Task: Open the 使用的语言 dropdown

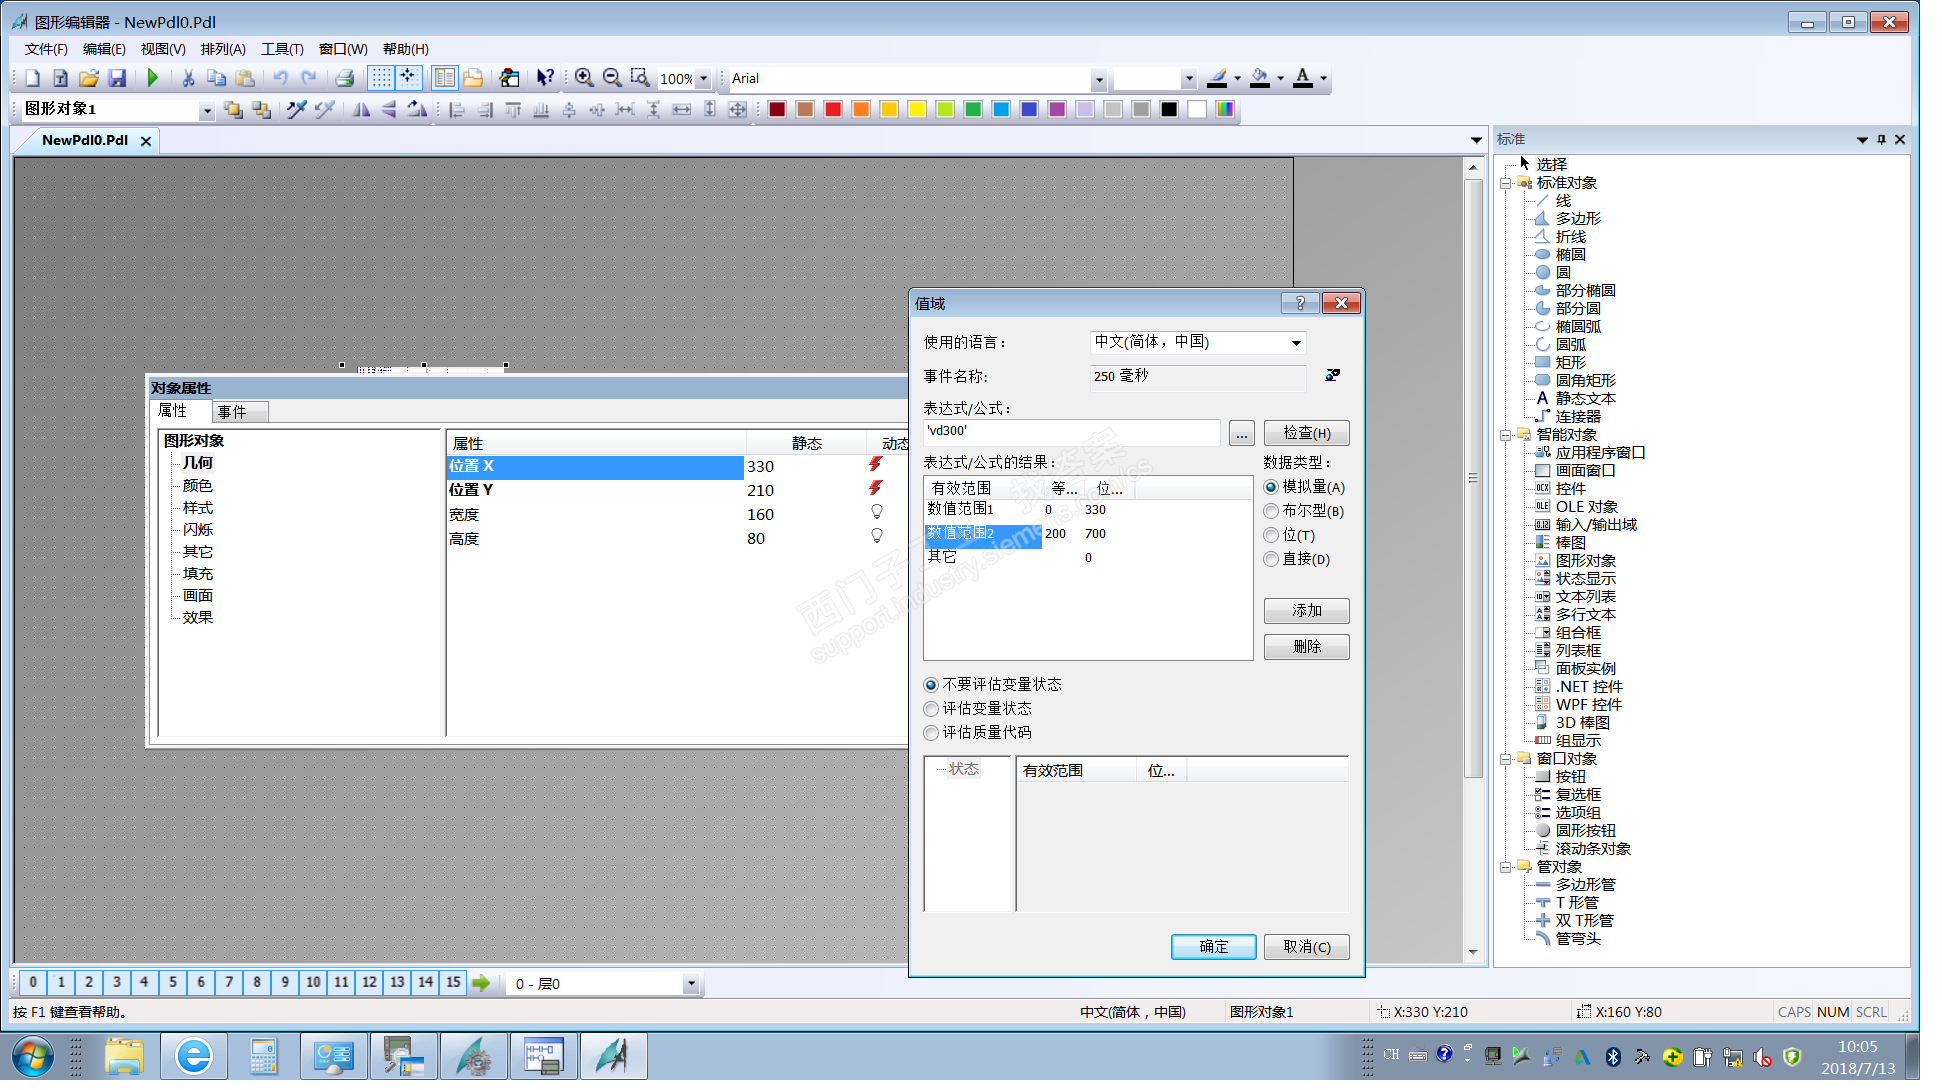Action: [x=1296, y=343]
